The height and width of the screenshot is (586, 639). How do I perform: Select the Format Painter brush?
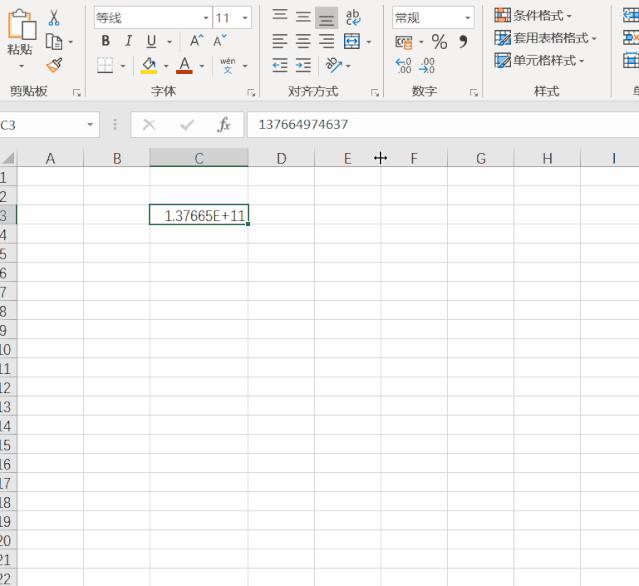pyautogui.click(x=54, y=65)
